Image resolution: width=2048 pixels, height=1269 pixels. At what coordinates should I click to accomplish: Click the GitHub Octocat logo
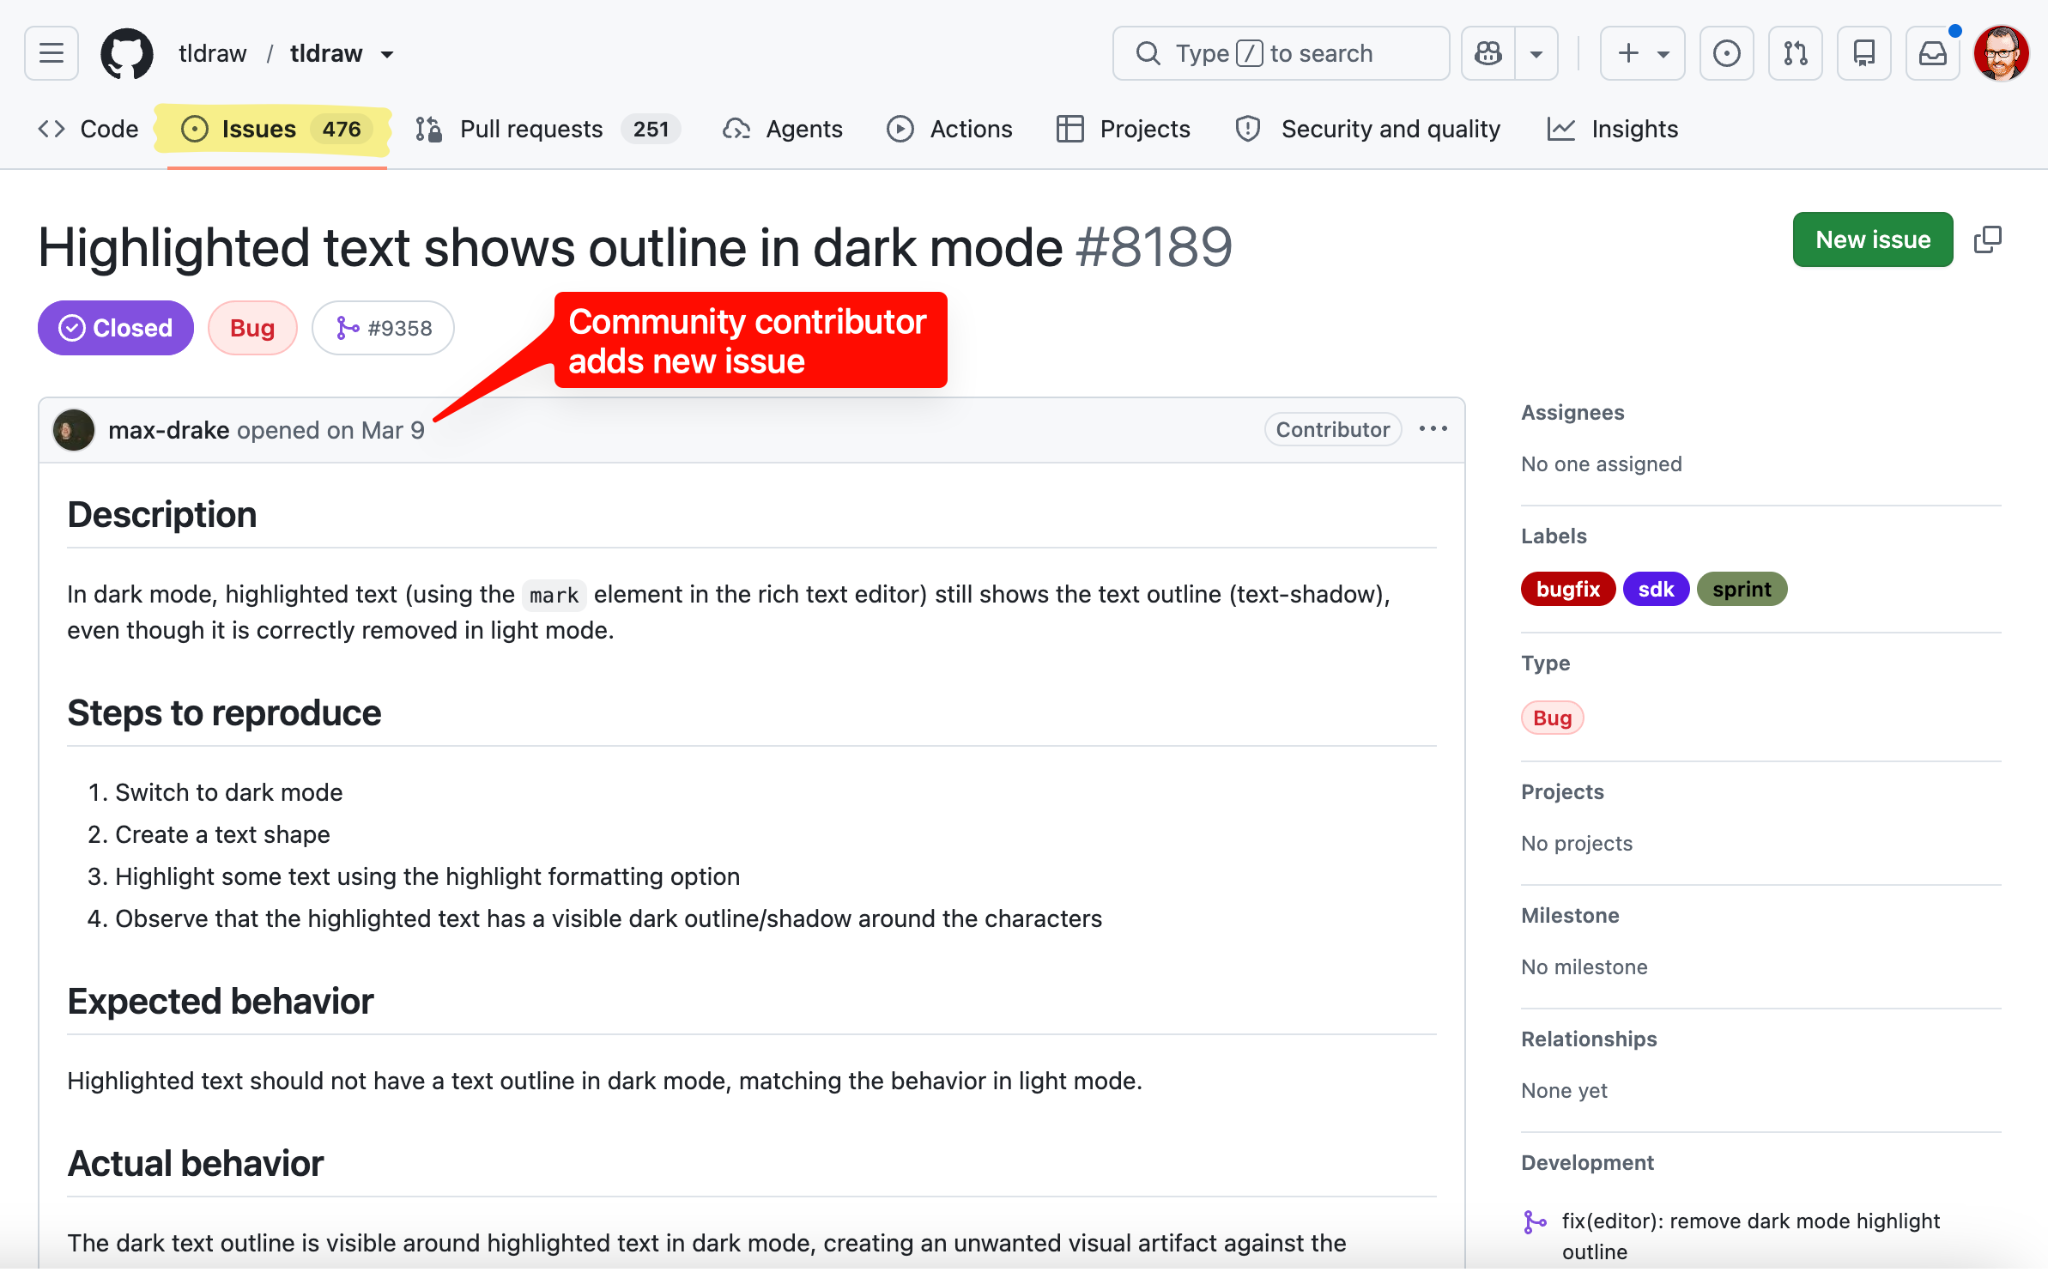(x=127, y=53)
